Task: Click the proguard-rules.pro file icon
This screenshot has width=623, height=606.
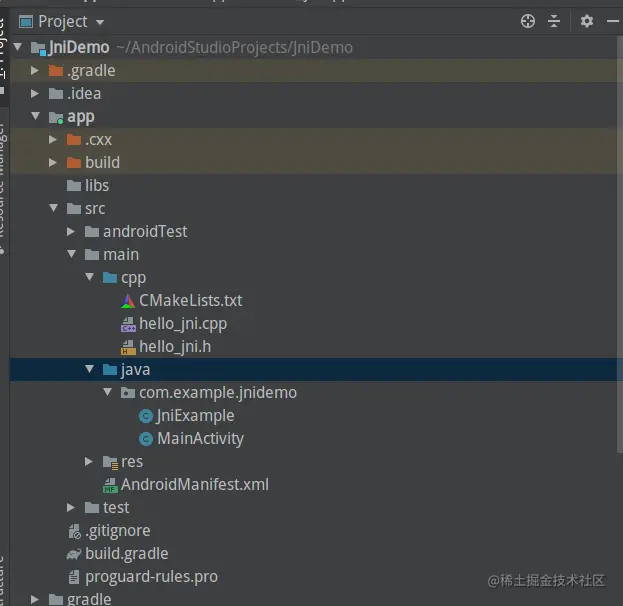Action: 74,577
